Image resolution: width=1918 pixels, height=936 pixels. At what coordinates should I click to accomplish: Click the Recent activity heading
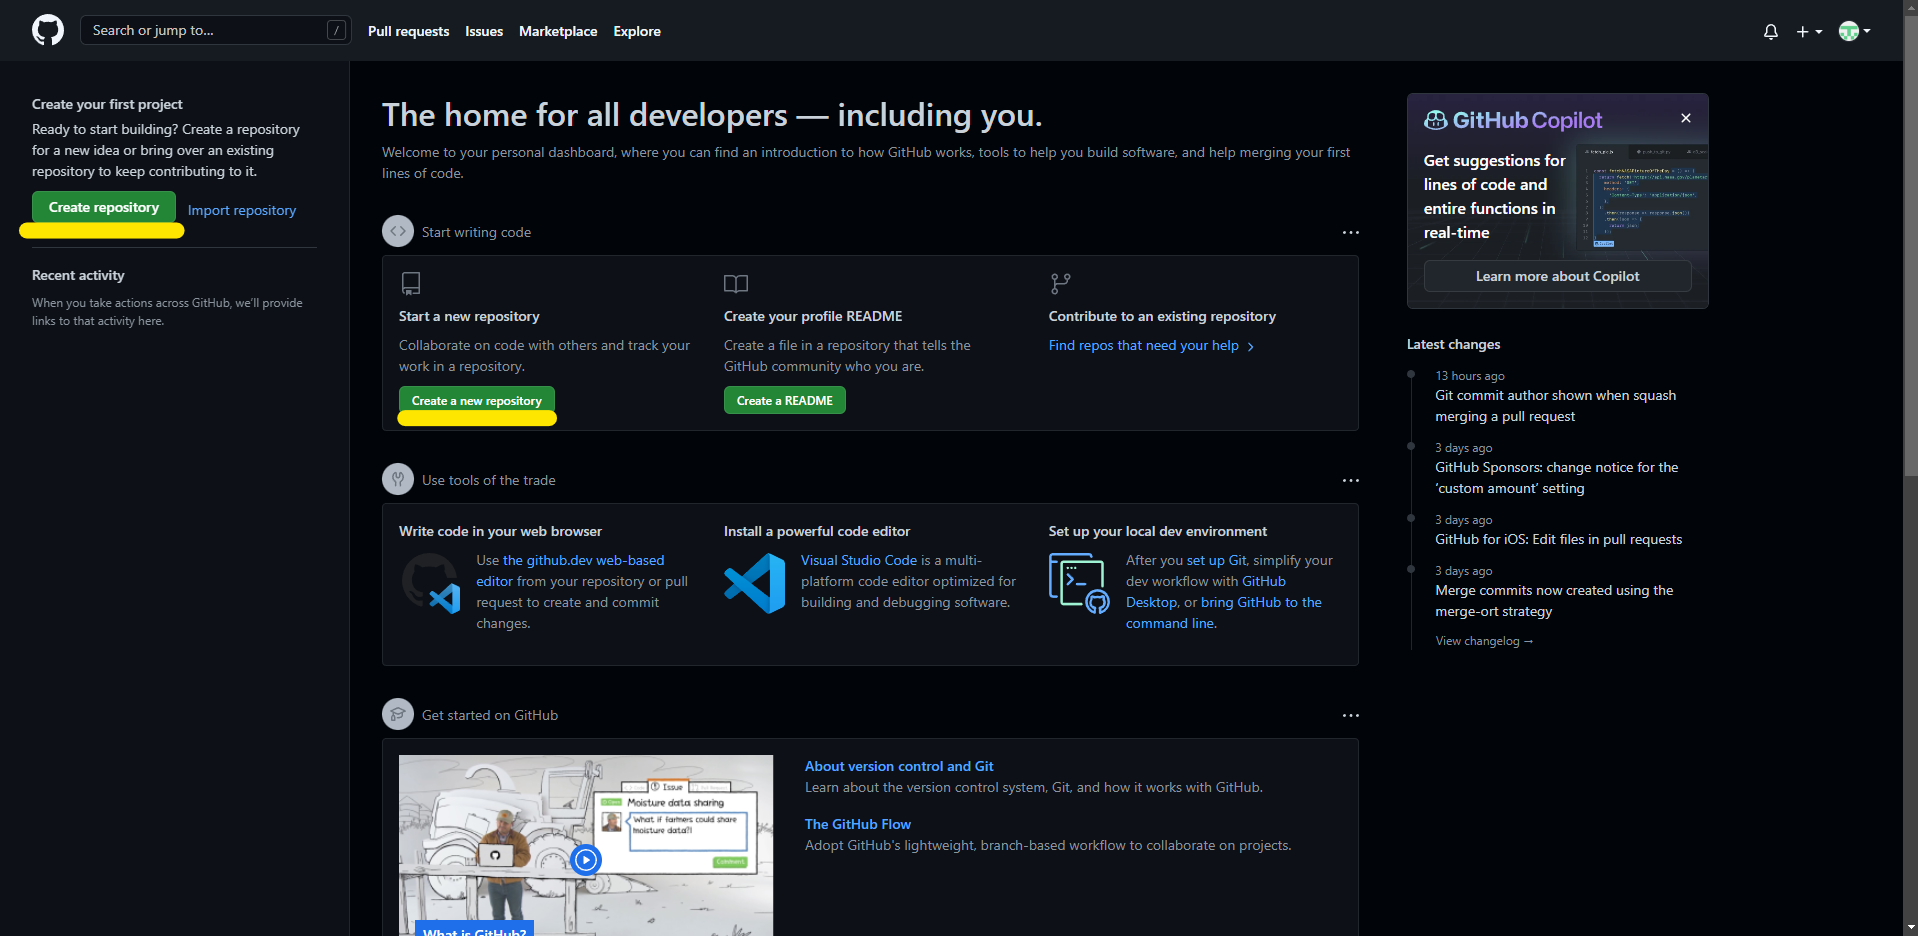click(78, 275)
